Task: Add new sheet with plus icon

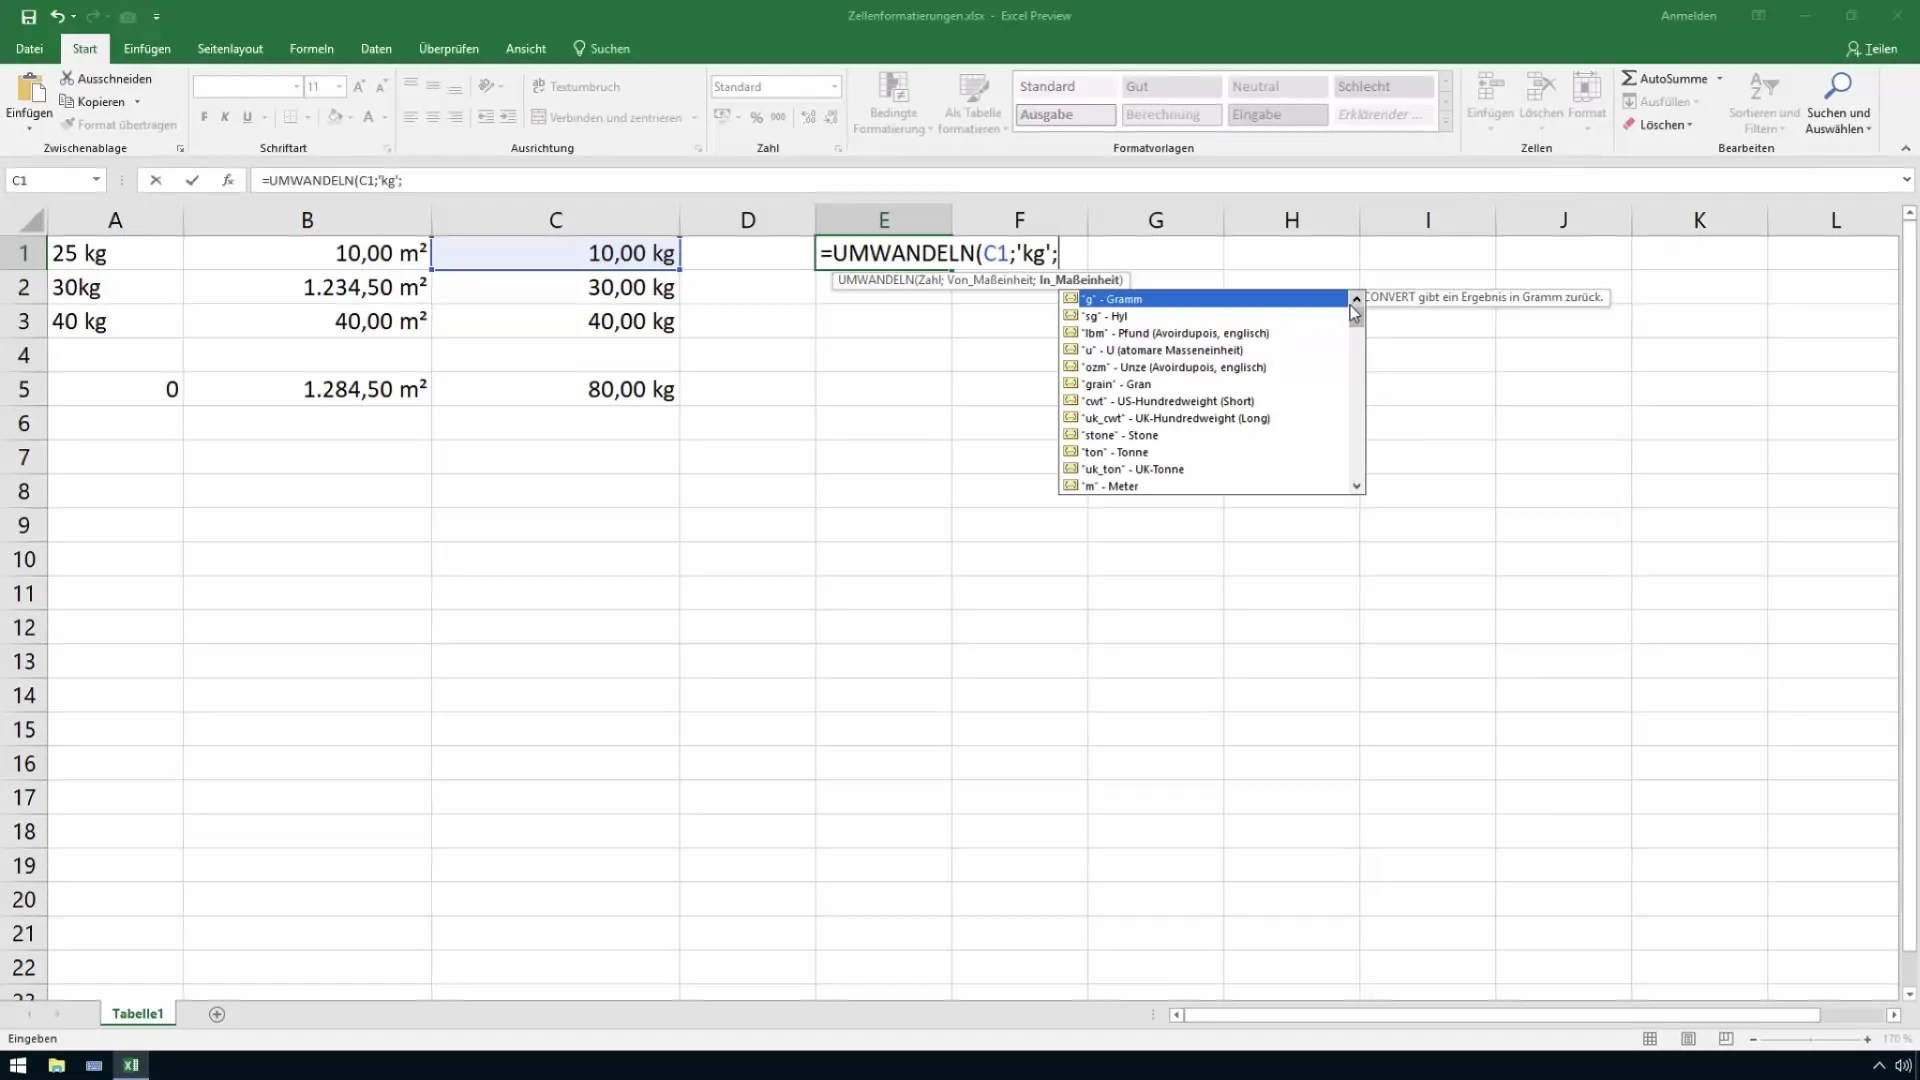Action: (217, 1014)
